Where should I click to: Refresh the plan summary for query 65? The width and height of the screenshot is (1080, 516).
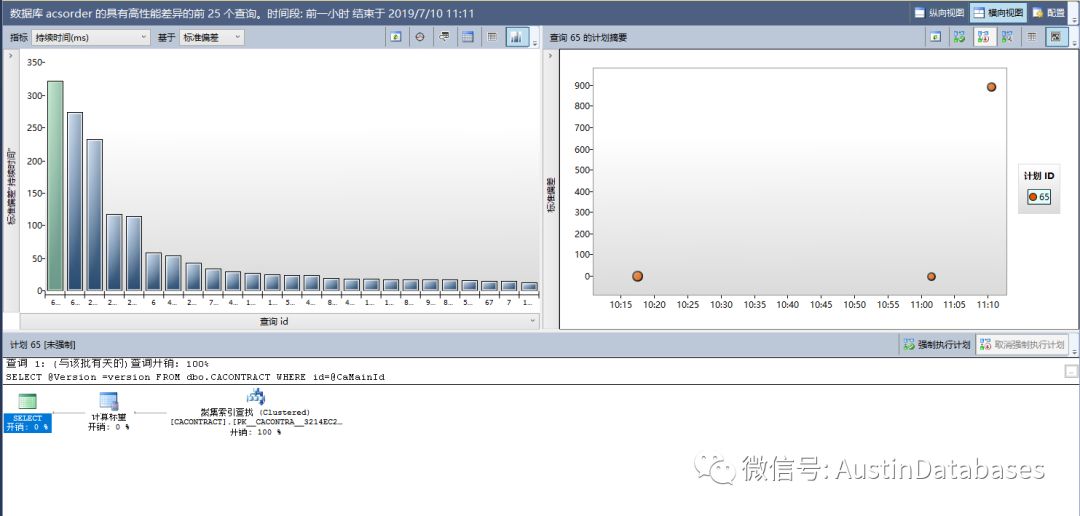[935, 37]
